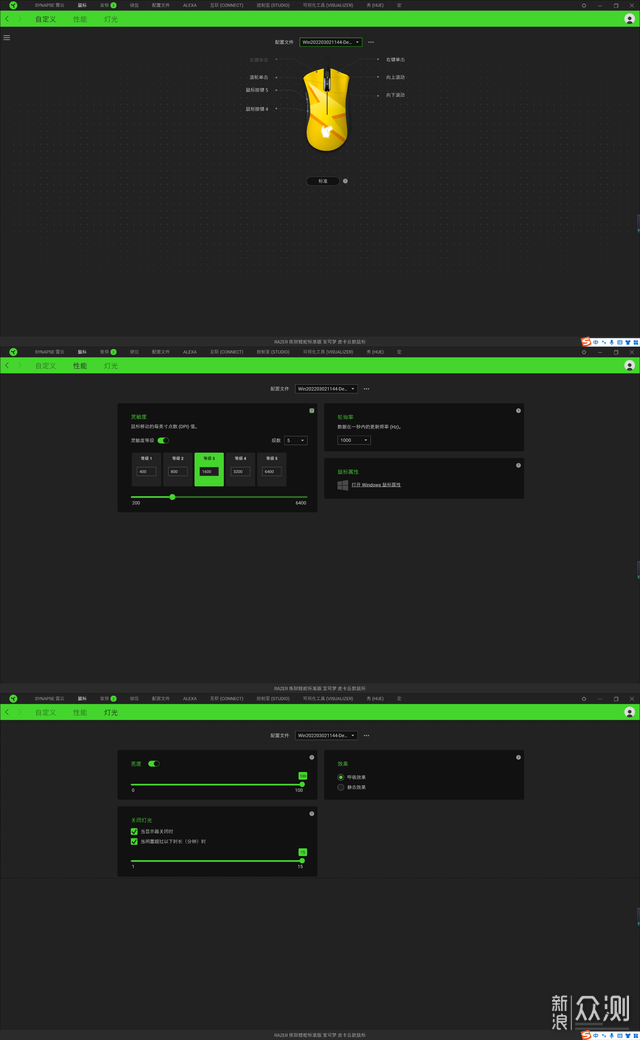Screen dimensions: 640x1040
Task: Click Razer logo icon in Customize window
Action: click(x=13, y=5)
